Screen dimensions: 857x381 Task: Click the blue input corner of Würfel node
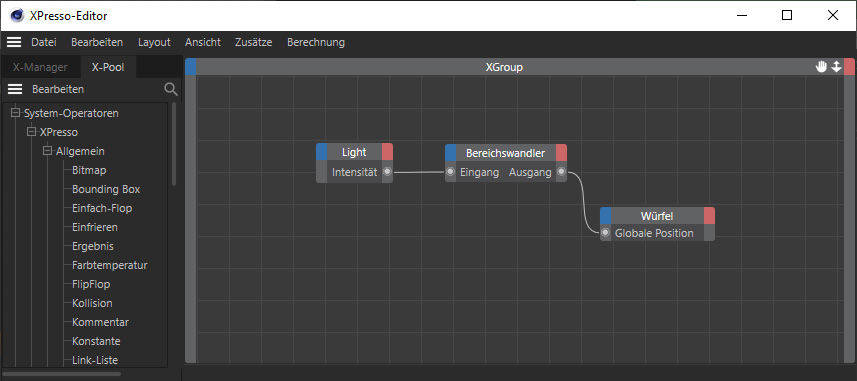pos(606,216)
